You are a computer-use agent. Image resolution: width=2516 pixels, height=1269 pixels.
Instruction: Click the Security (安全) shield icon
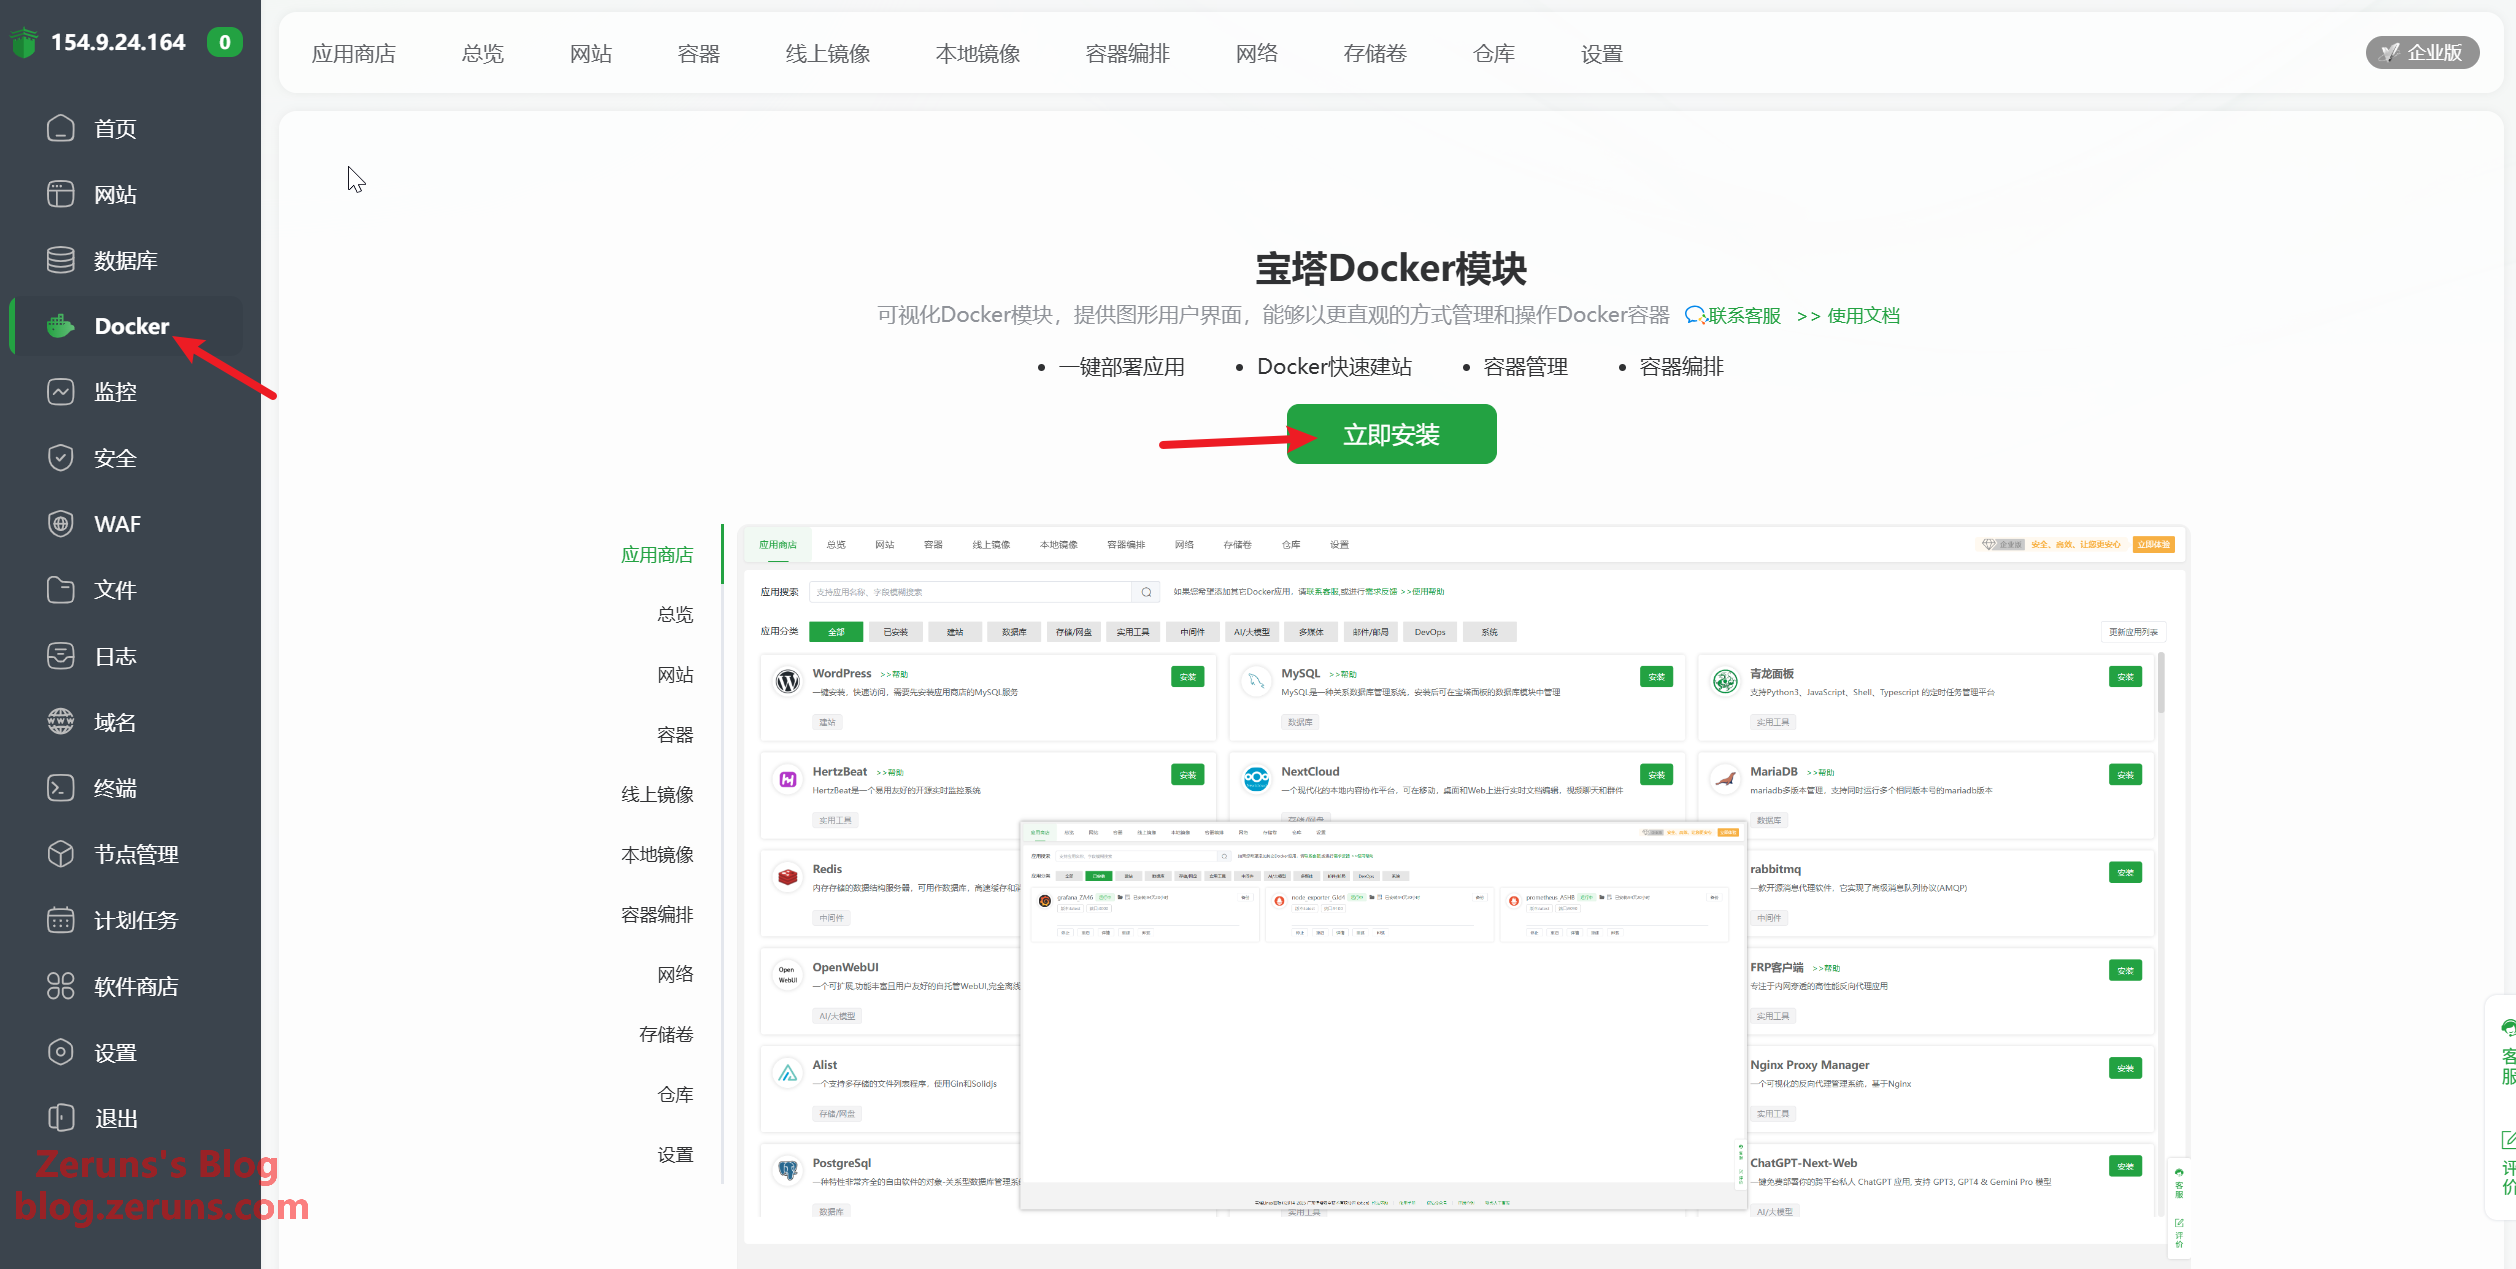[x=60, y=458]
